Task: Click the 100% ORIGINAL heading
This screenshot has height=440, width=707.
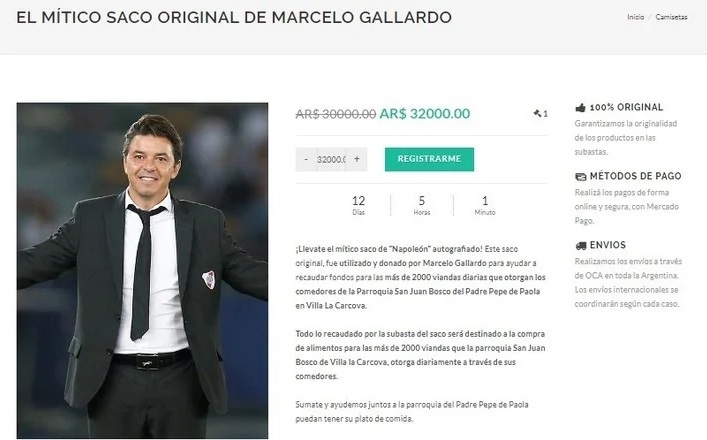Action: tap(626, 107)
